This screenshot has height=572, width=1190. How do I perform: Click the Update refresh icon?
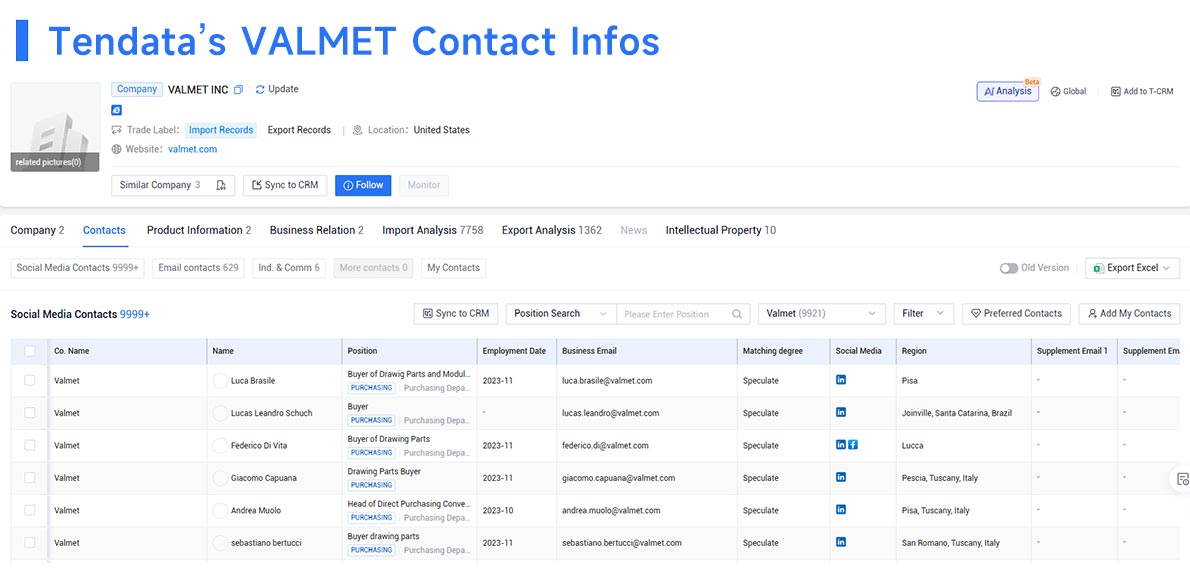click(260, 90)
